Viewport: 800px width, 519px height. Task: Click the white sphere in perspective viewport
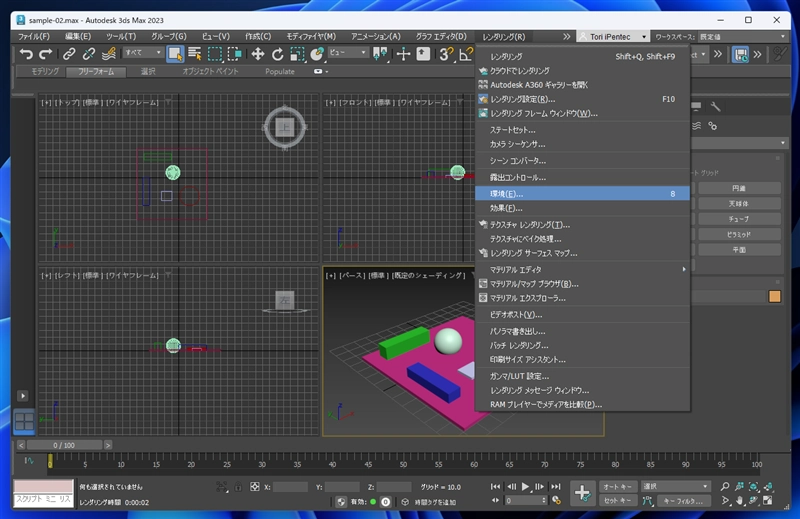[x=448, y=341]
